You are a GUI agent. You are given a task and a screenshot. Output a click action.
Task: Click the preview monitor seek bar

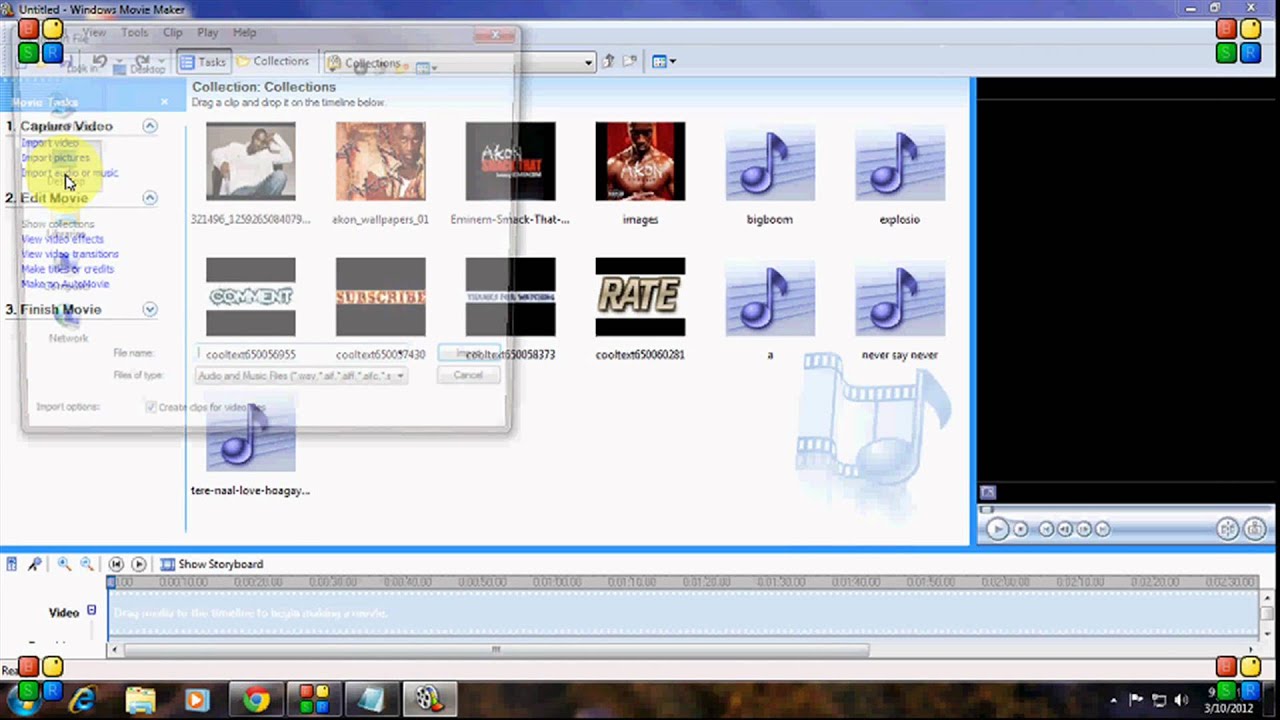pyautogui.click(x=1124, y=509)
